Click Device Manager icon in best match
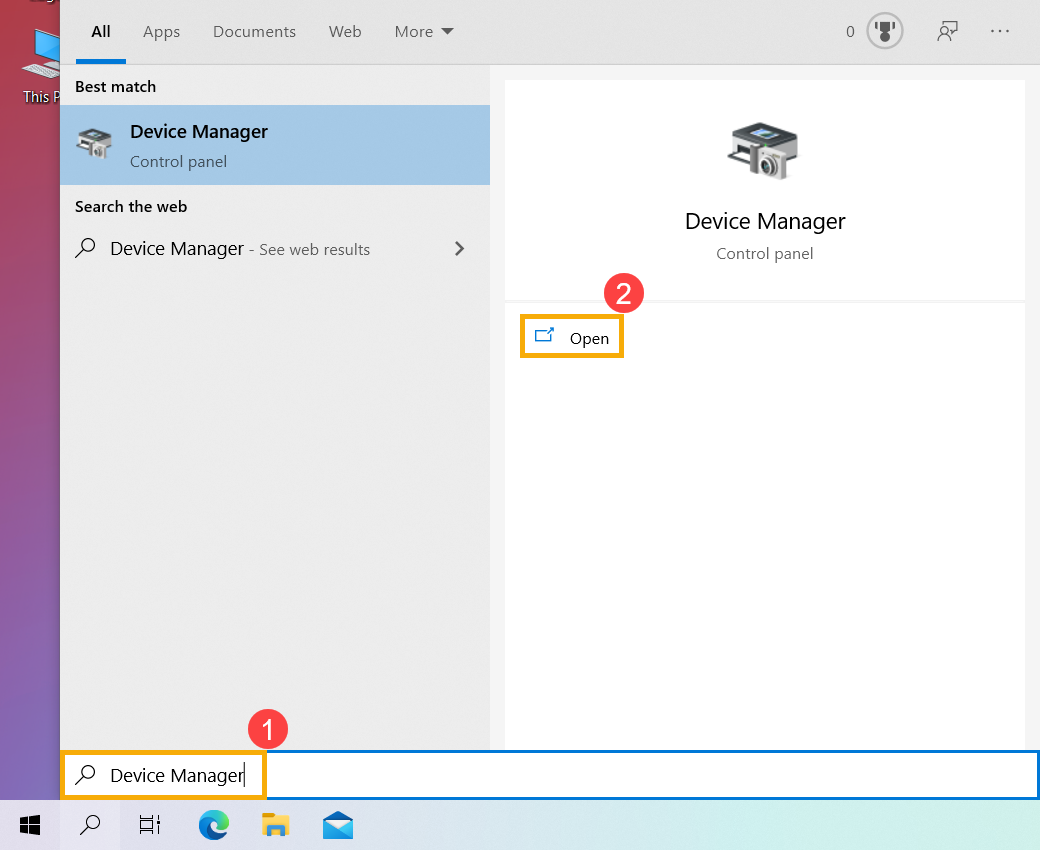This screenshot has width=1040, height=850. 94,143
